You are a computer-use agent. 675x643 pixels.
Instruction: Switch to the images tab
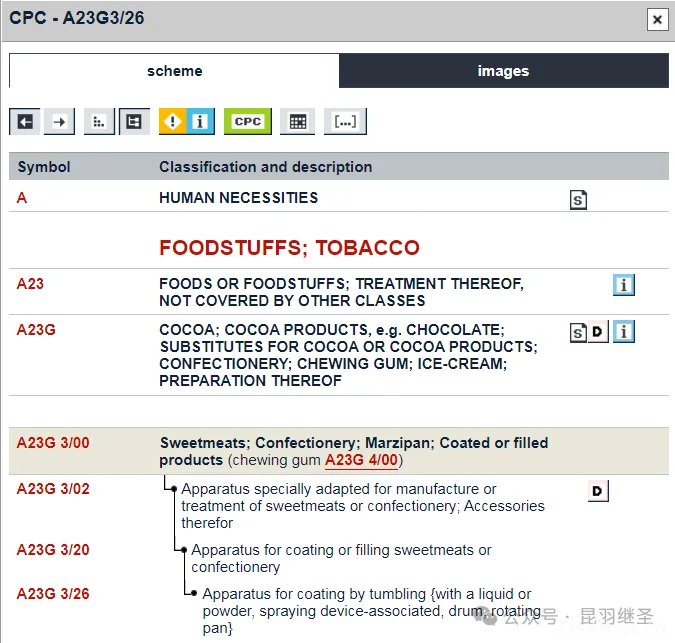point(503,71)
